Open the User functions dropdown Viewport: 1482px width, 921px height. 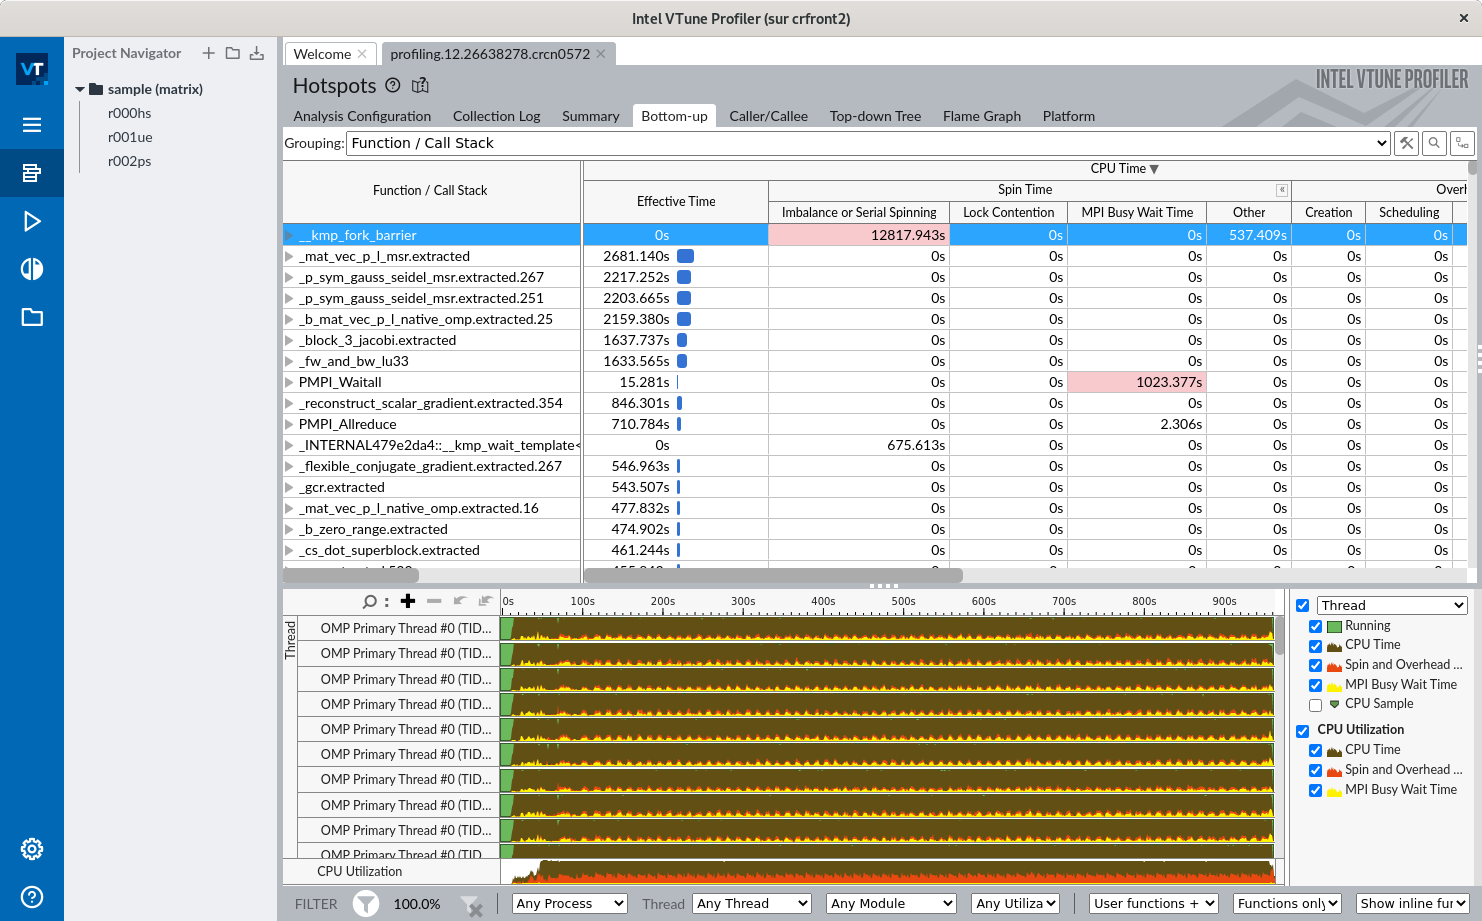tap(1154, 904)
